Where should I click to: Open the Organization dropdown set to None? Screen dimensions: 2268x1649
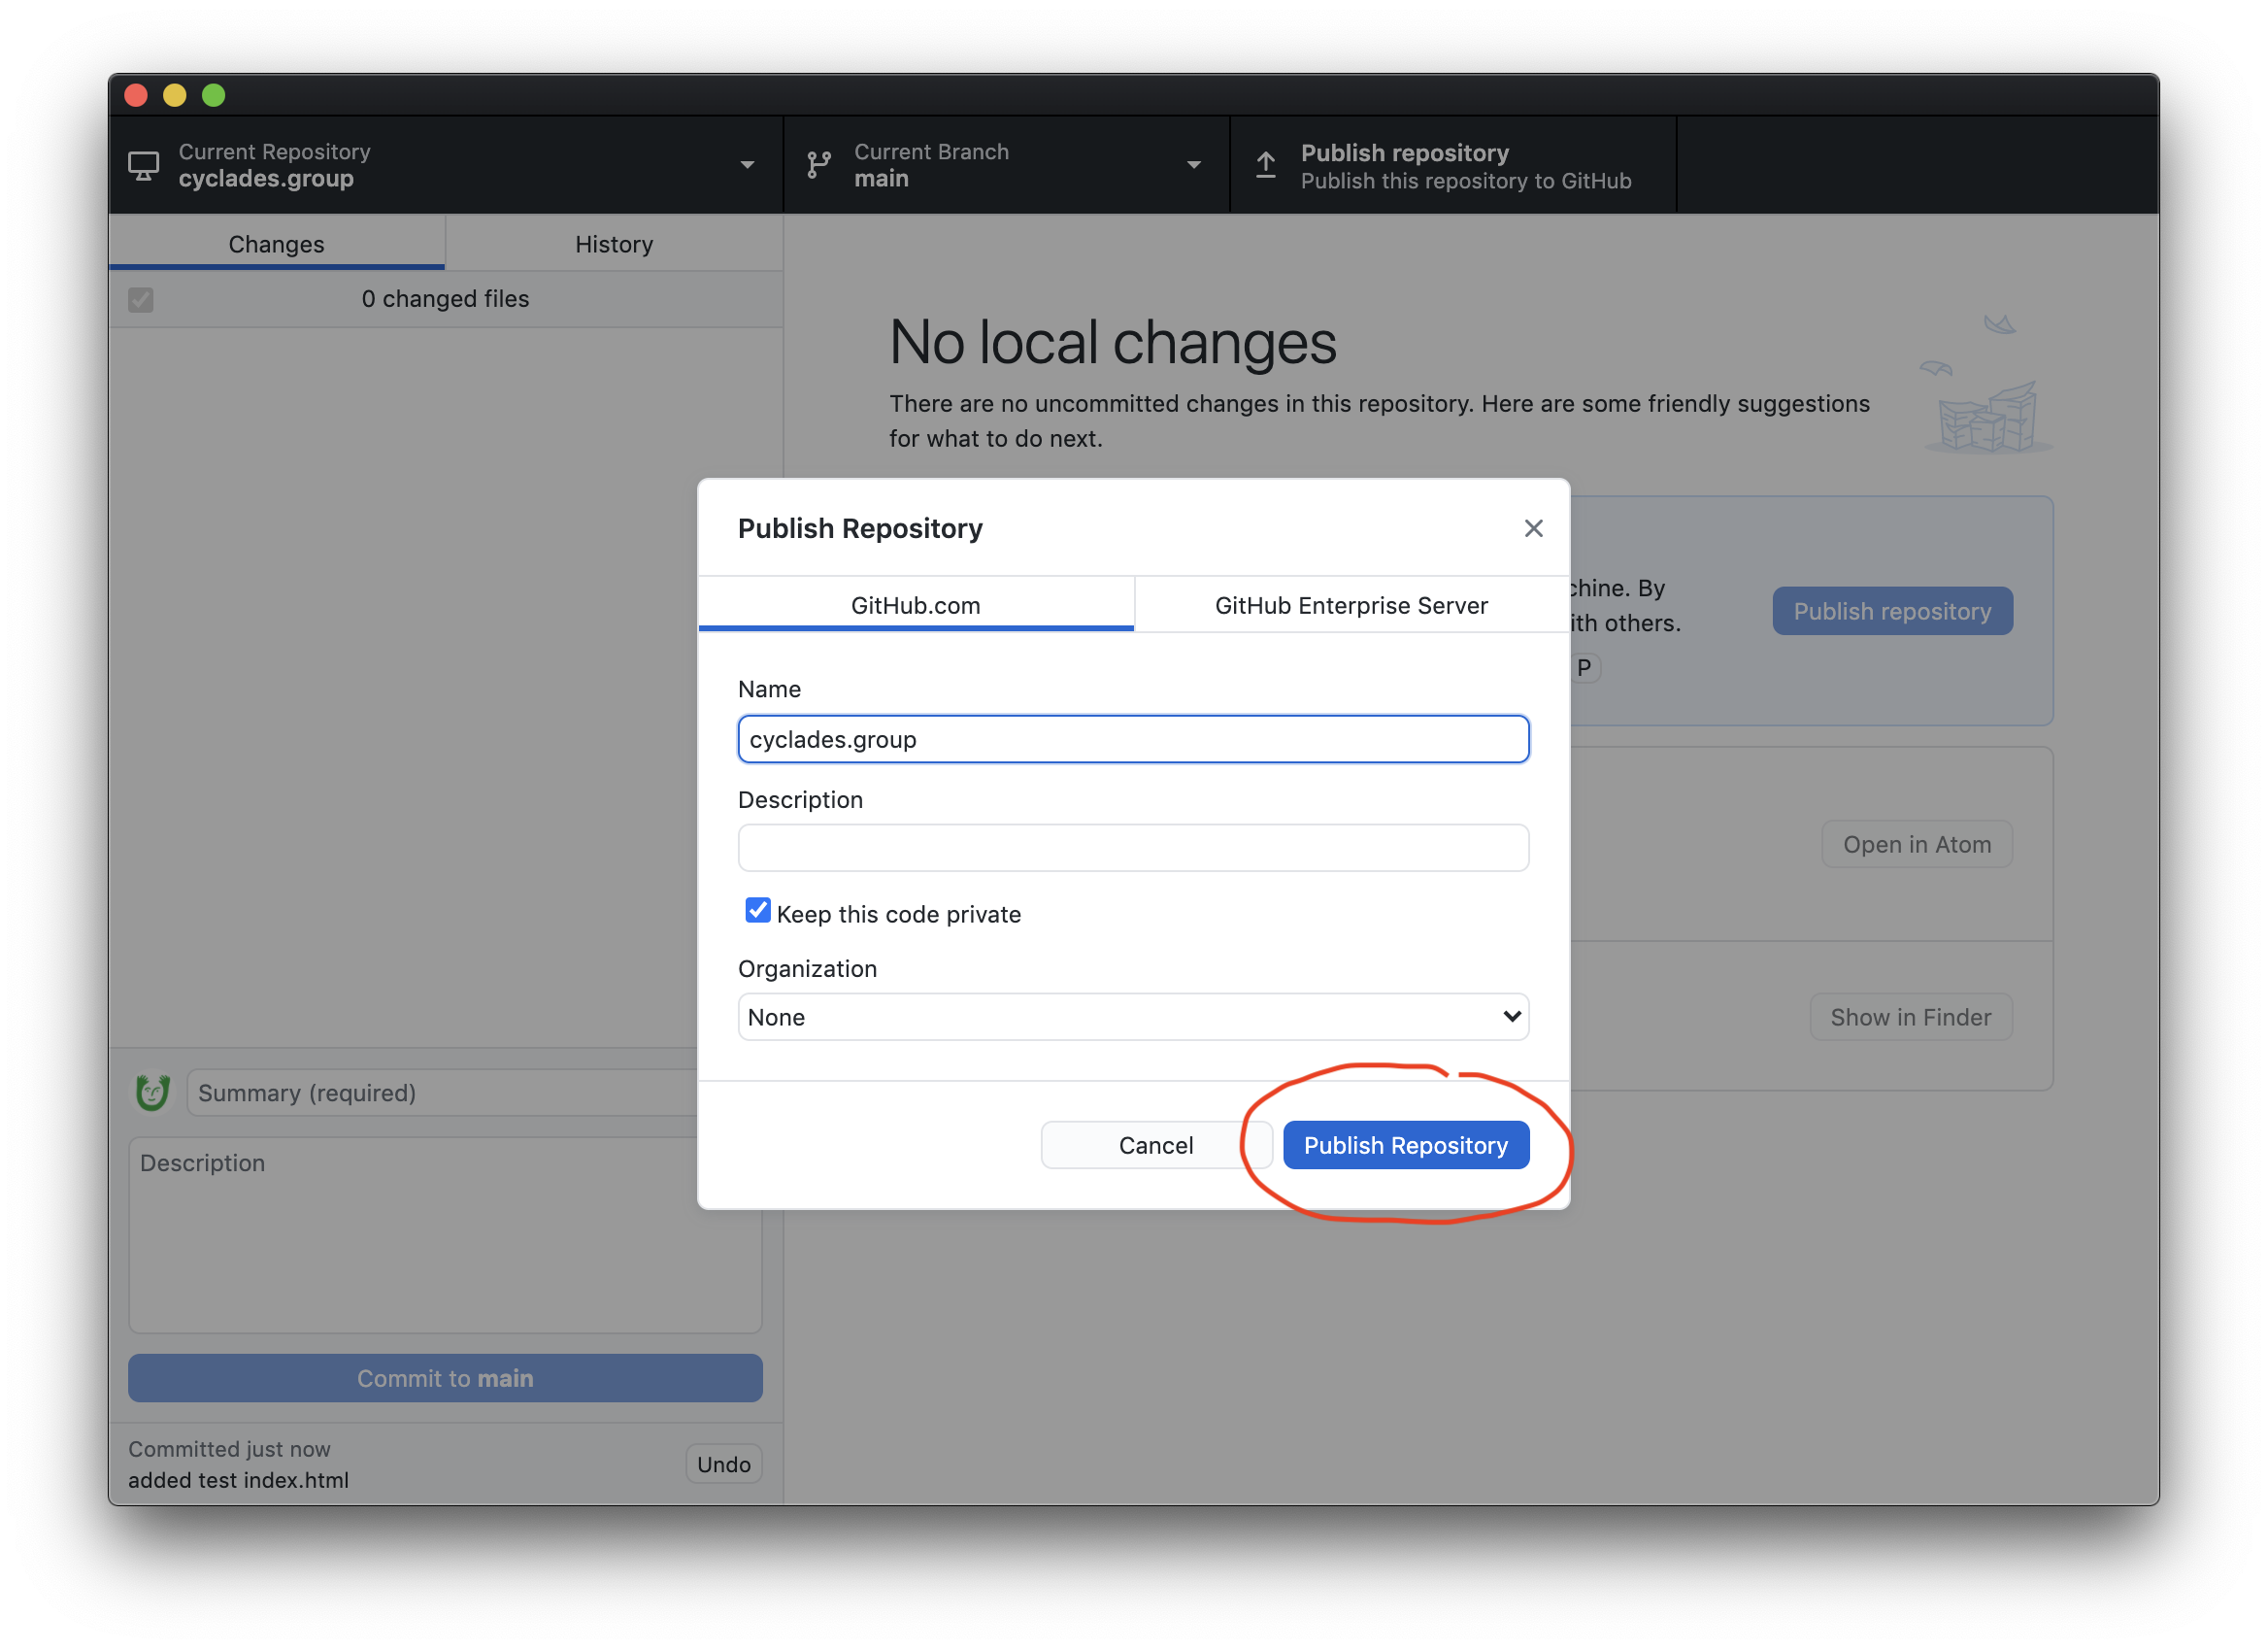tap(1133, 1017)
